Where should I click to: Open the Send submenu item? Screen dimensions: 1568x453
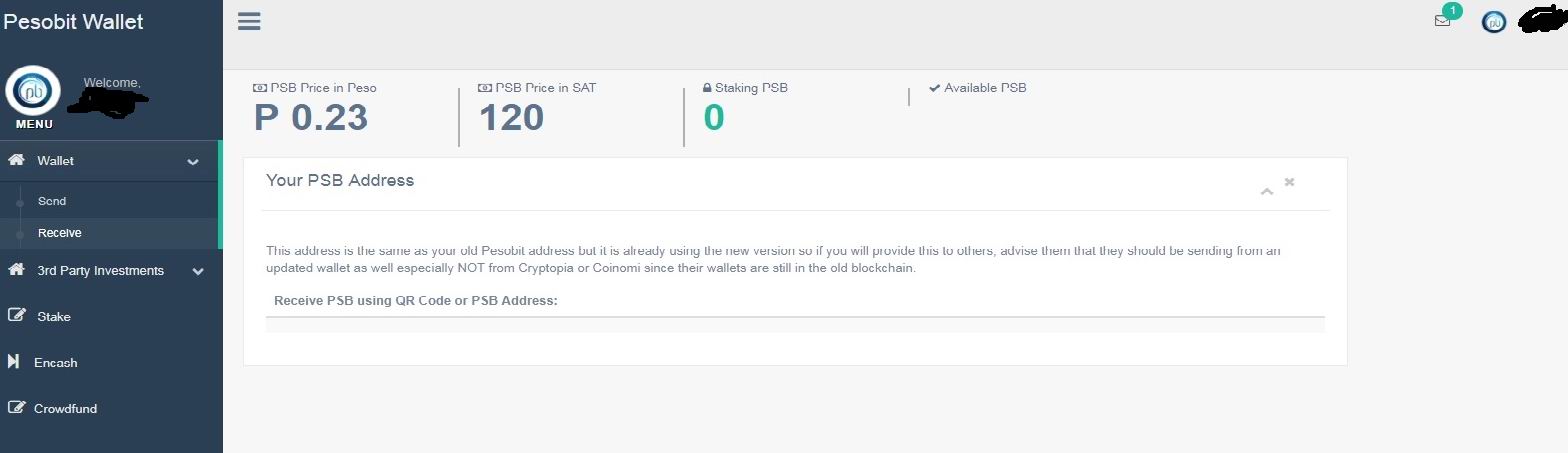(52, 201)
